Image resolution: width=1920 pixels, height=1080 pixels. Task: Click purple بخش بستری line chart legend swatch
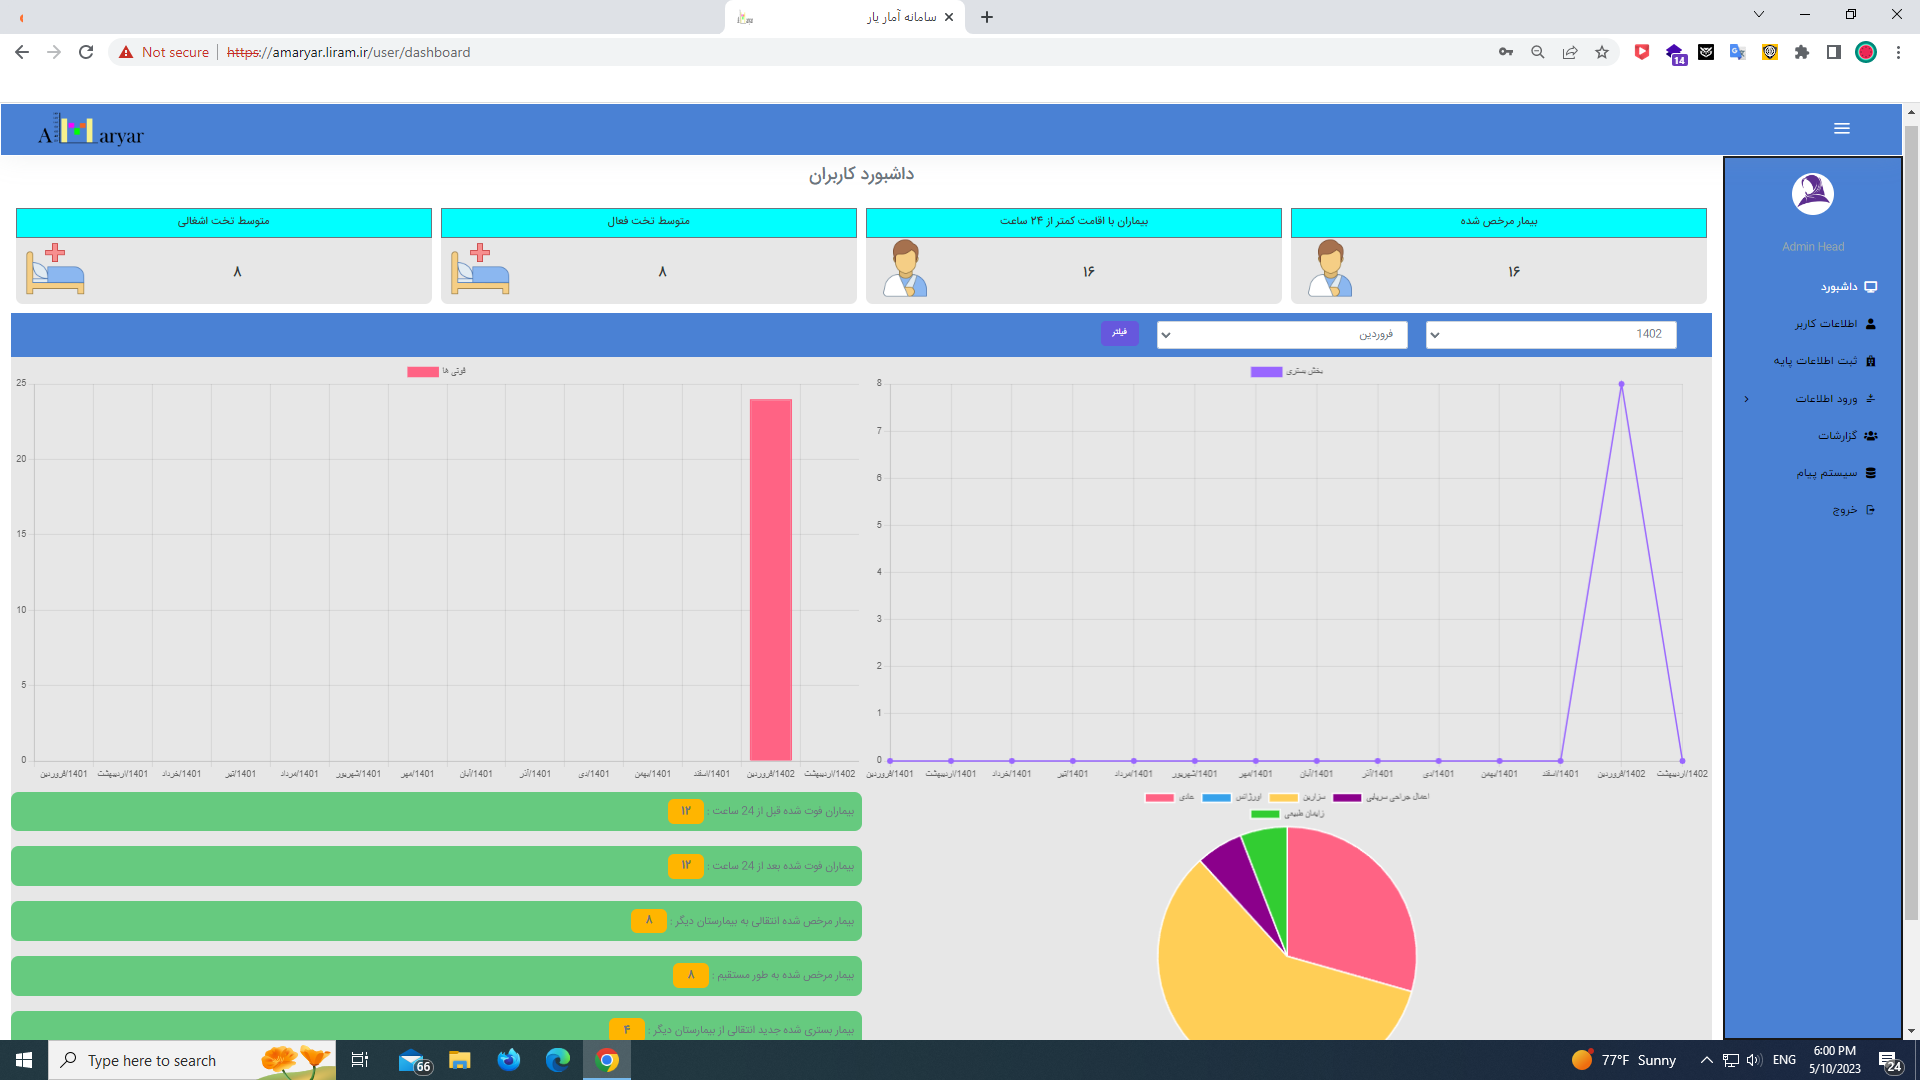pos(1266,372)
